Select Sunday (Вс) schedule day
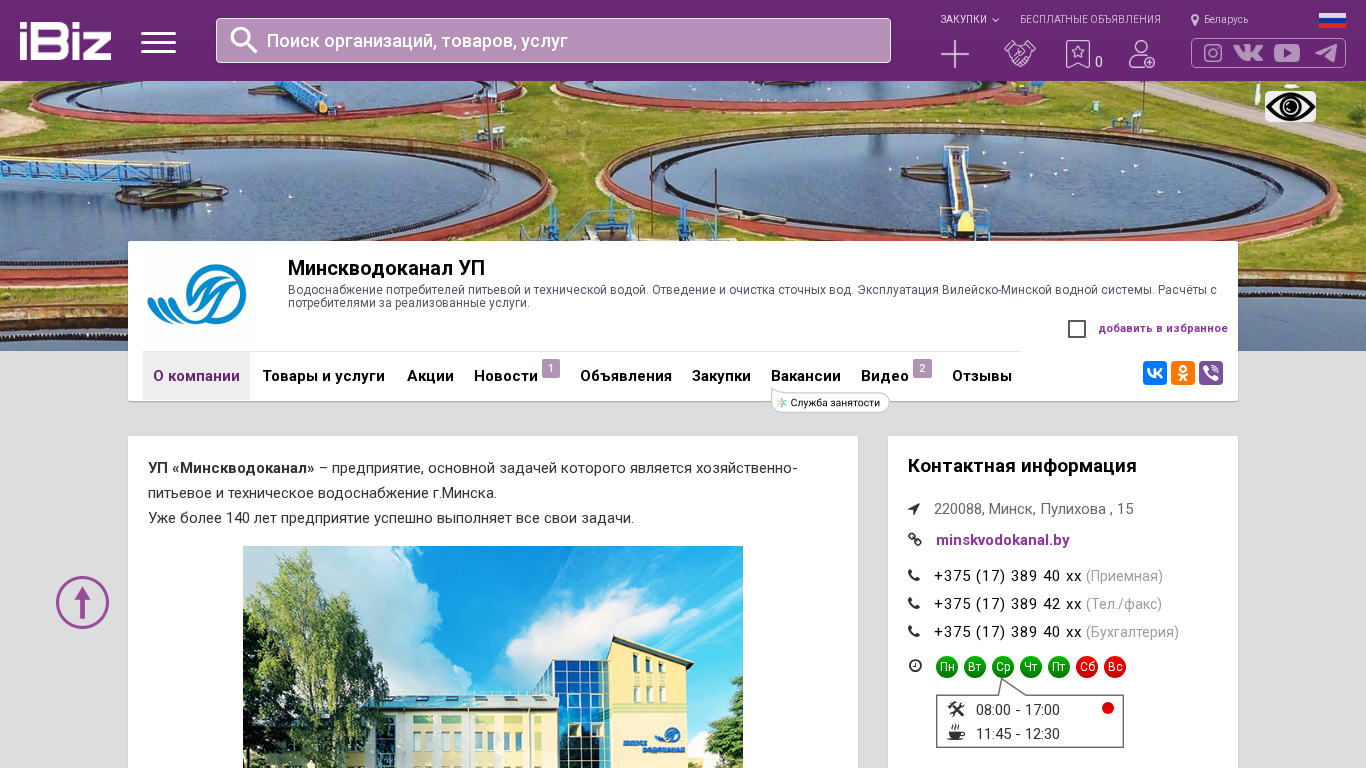1366x768 pixels. point(1115,667)
